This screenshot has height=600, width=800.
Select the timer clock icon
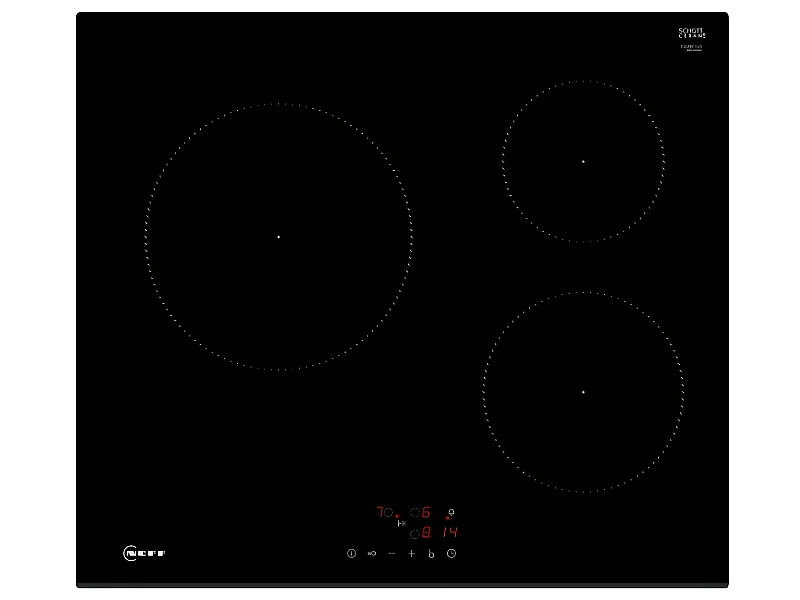tap(452, 553)
